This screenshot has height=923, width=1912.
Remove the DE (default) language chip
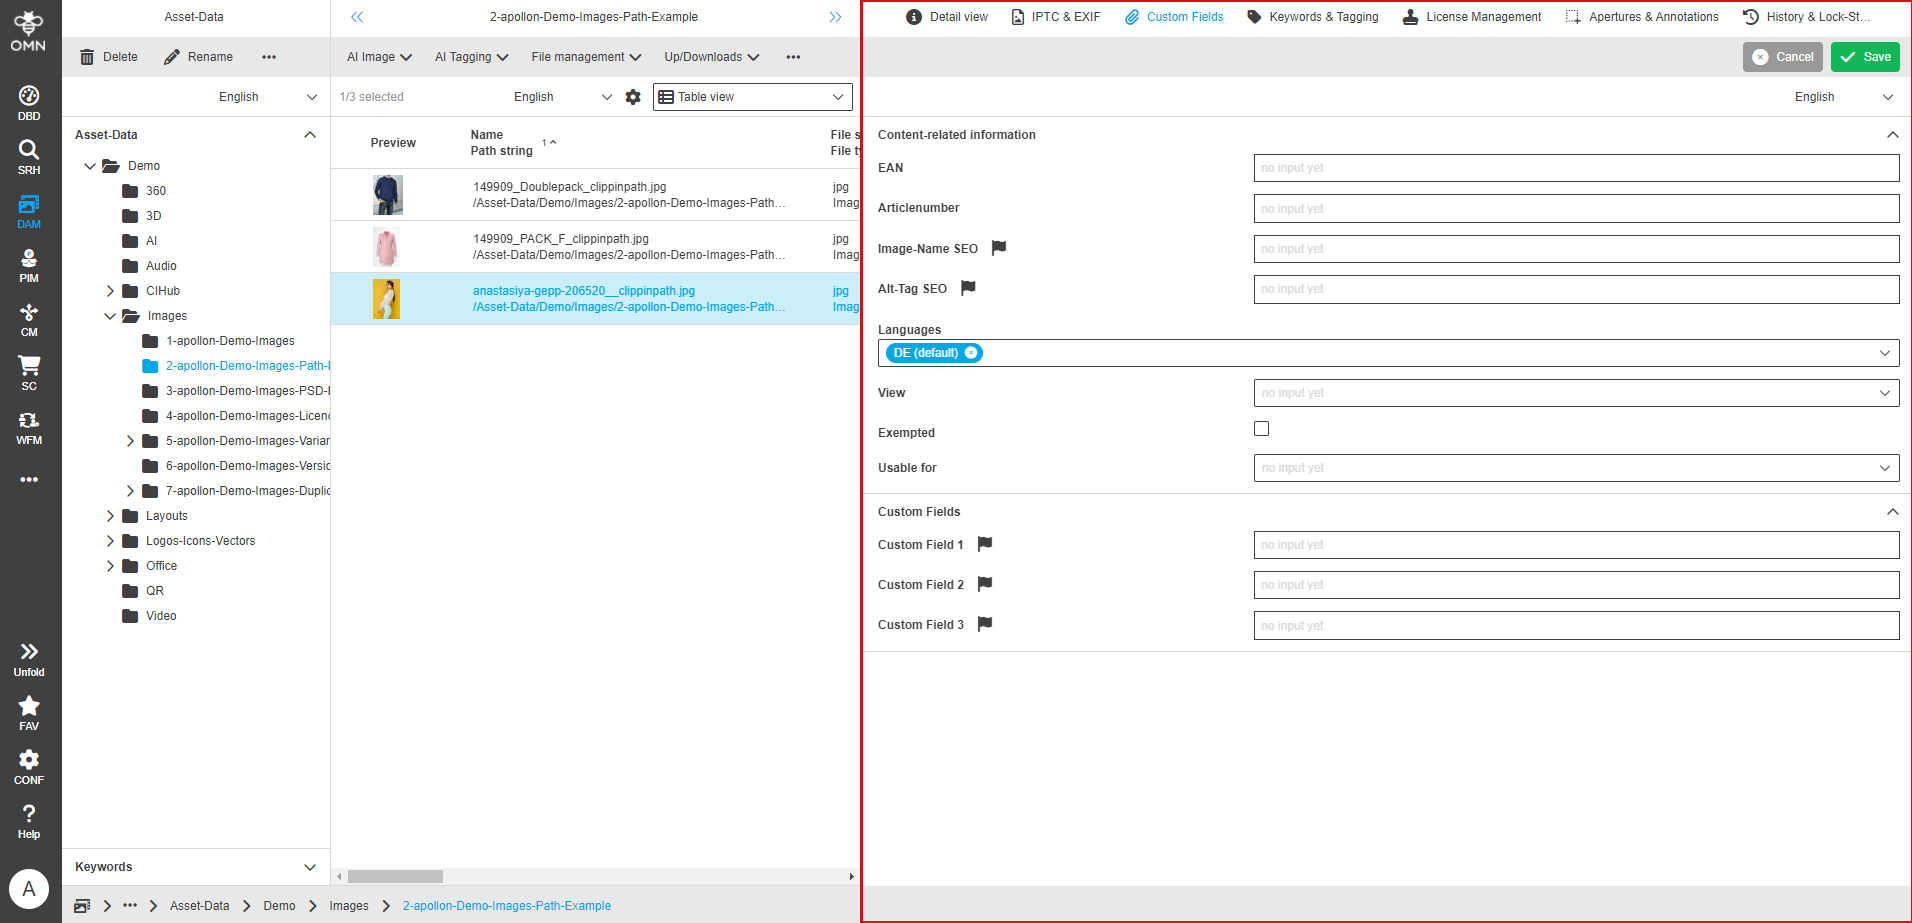(972, 352)
